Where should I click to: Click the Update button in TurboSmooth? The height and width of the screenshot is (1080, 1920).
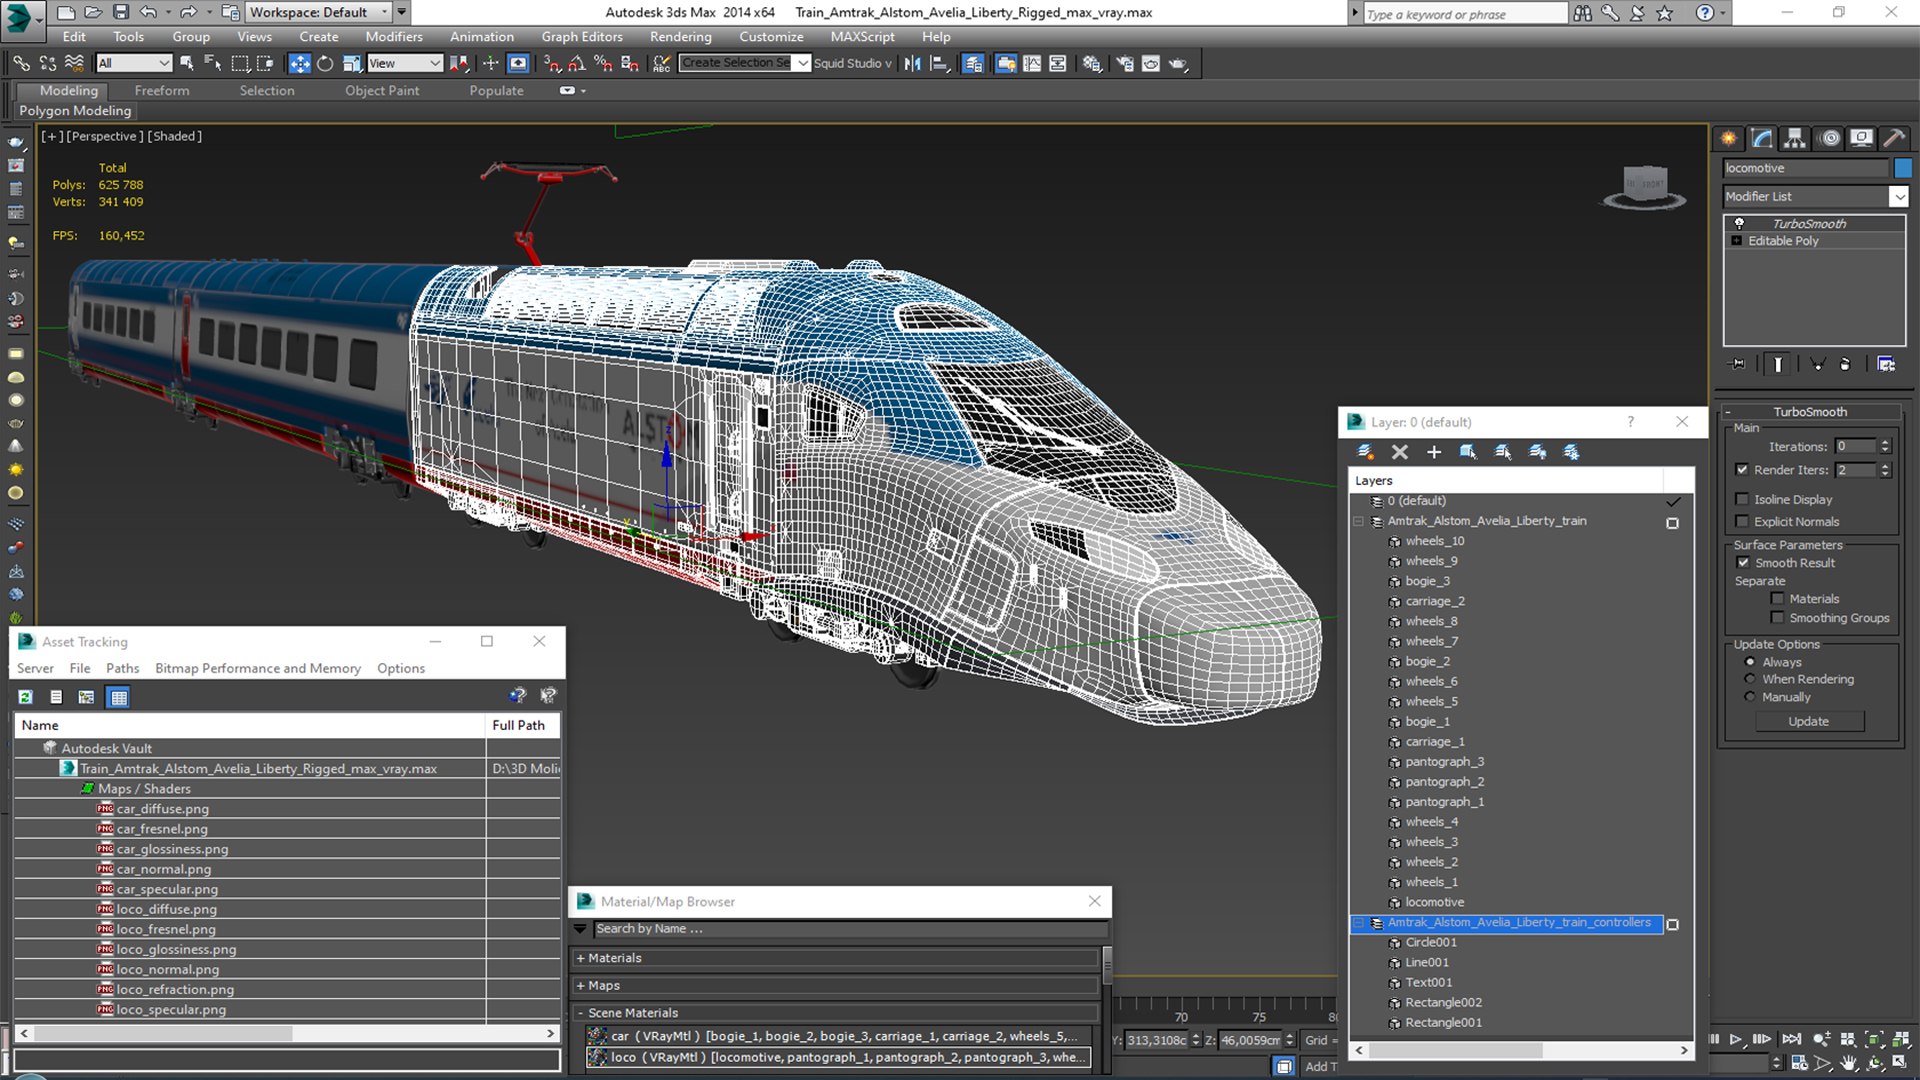1809,721
